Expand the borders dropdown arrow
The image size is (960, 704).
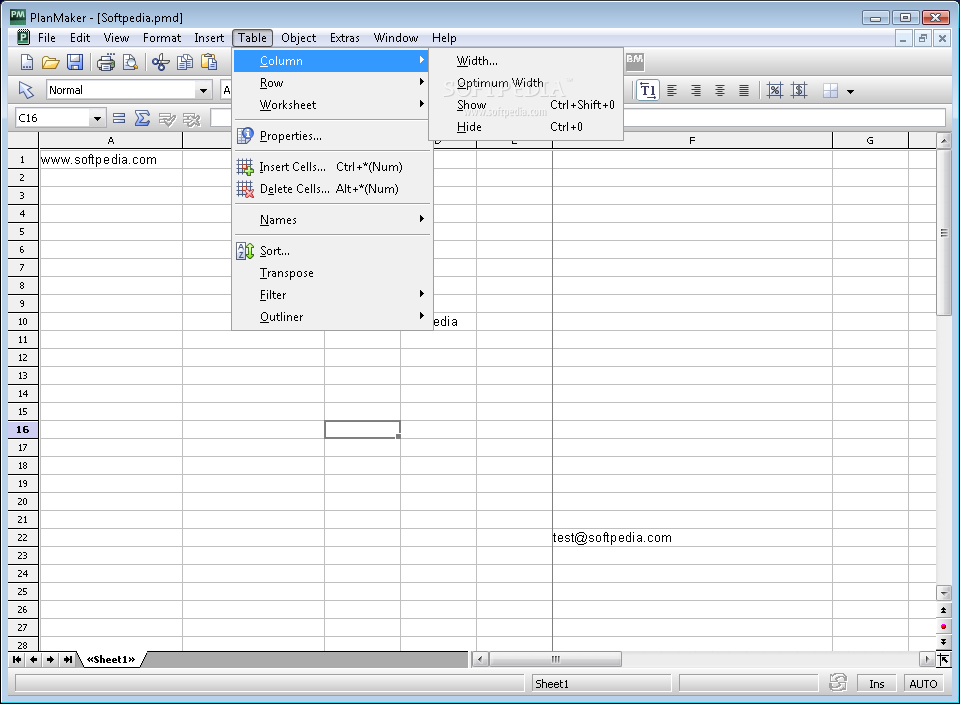tap(850, 91)
